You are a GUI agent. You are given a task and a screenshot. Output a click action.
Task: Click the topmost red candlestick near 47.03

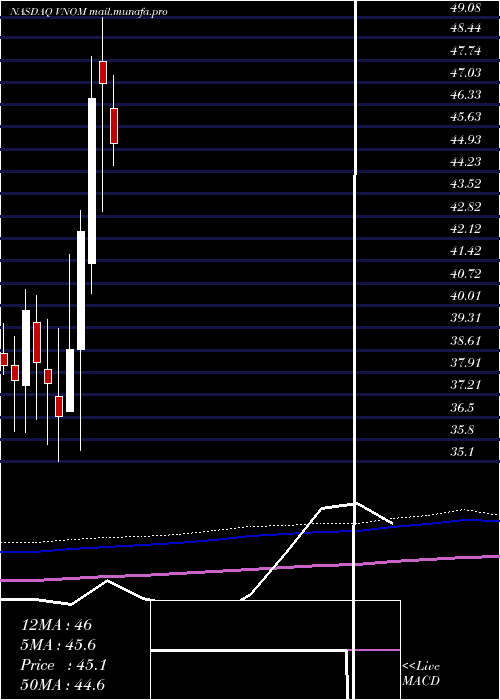(x=103, y=72)
